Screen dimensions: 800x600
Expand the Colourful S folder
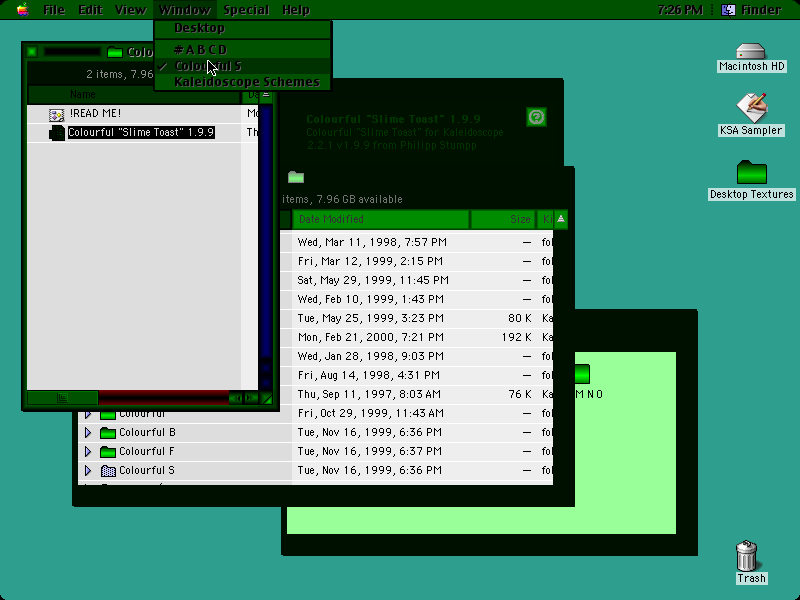point(88,470)
